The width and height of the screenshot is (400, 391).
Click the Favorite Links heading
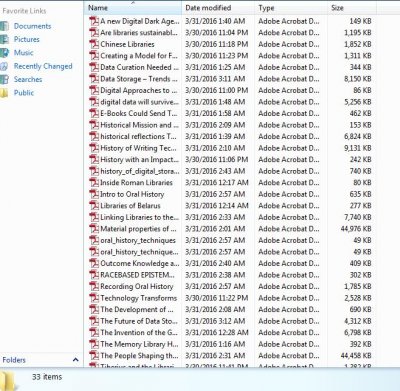tap(24, 11)
